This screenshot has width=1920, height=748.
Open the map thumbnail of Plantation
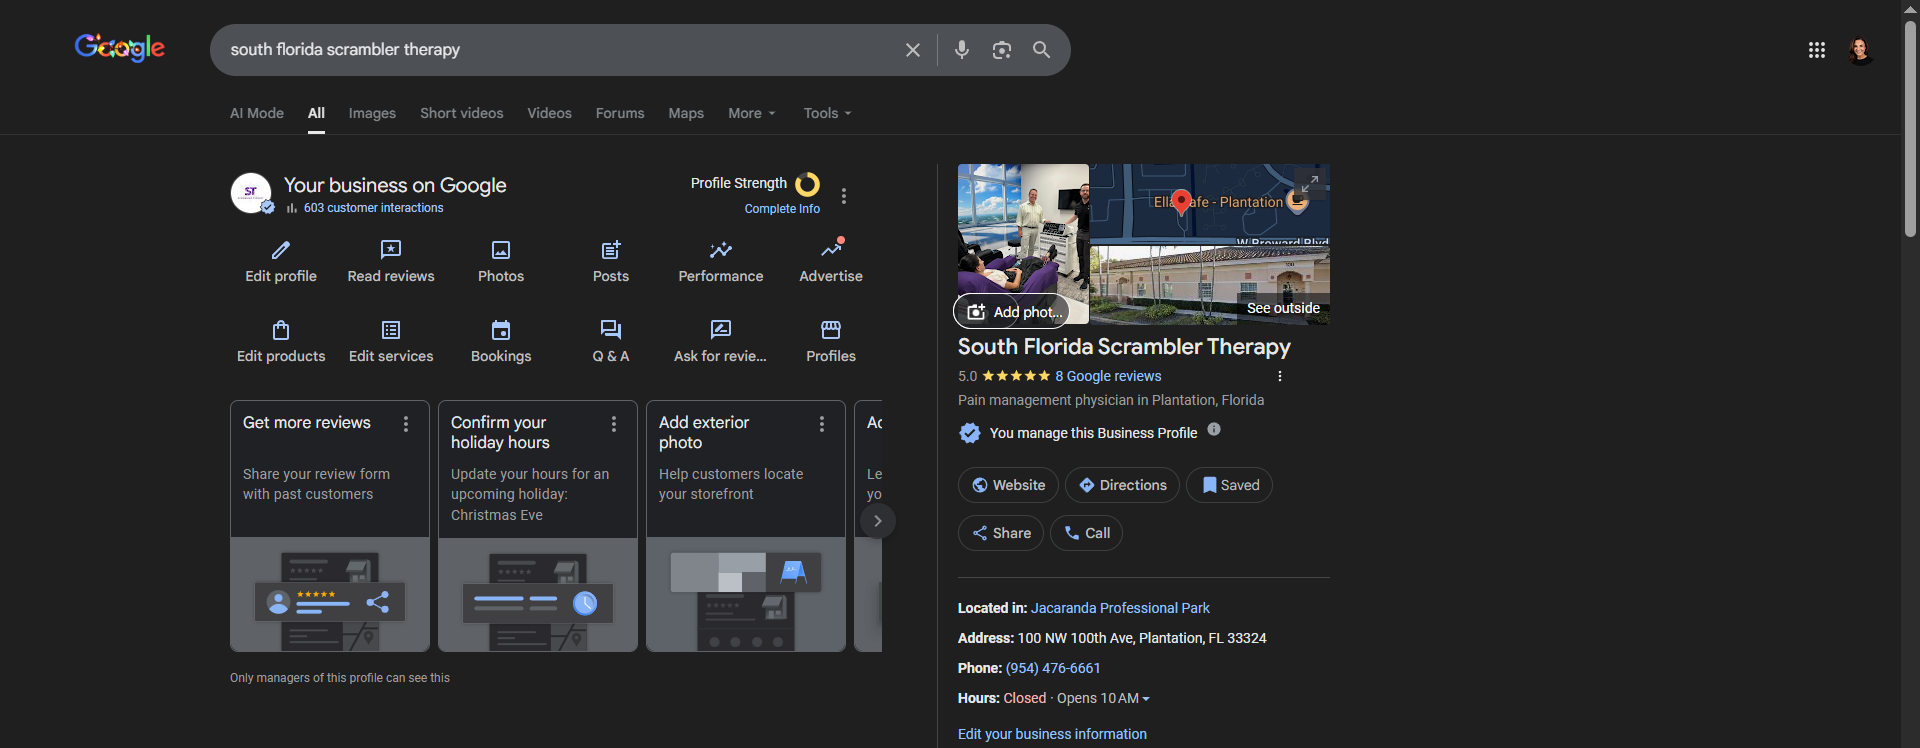click(1210, 203)
